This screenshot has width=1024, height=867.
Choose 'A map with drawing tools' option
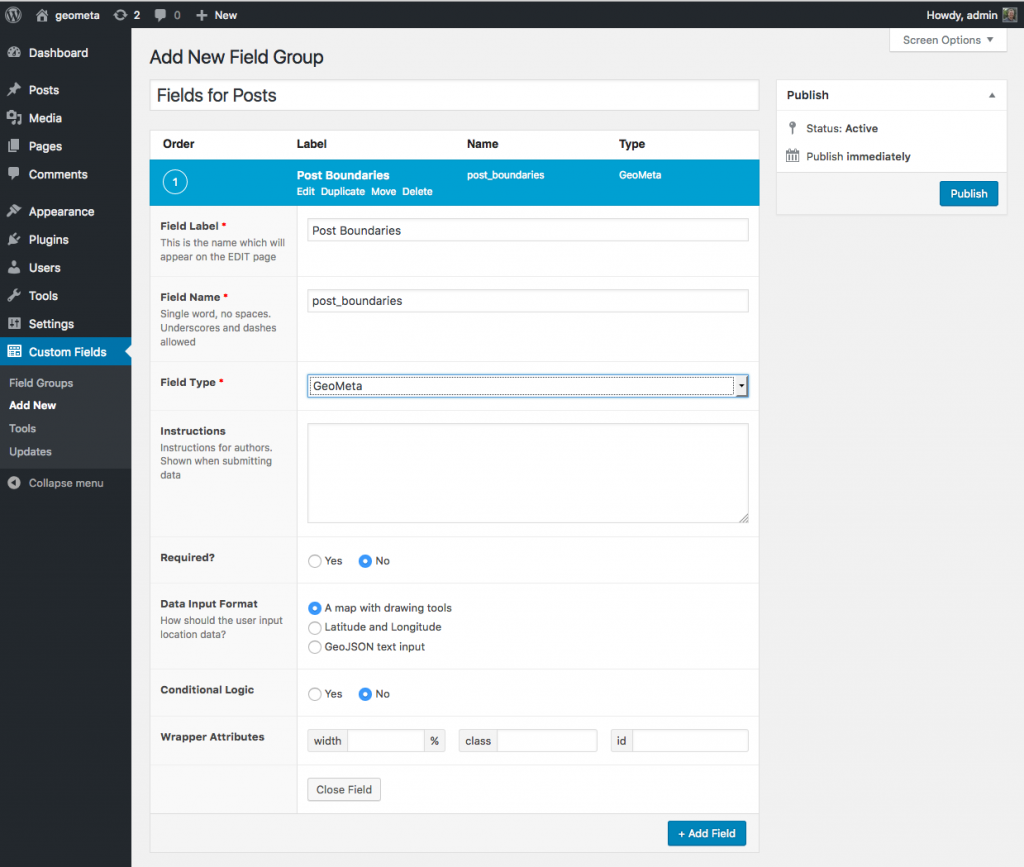click(x=315, y=608)
